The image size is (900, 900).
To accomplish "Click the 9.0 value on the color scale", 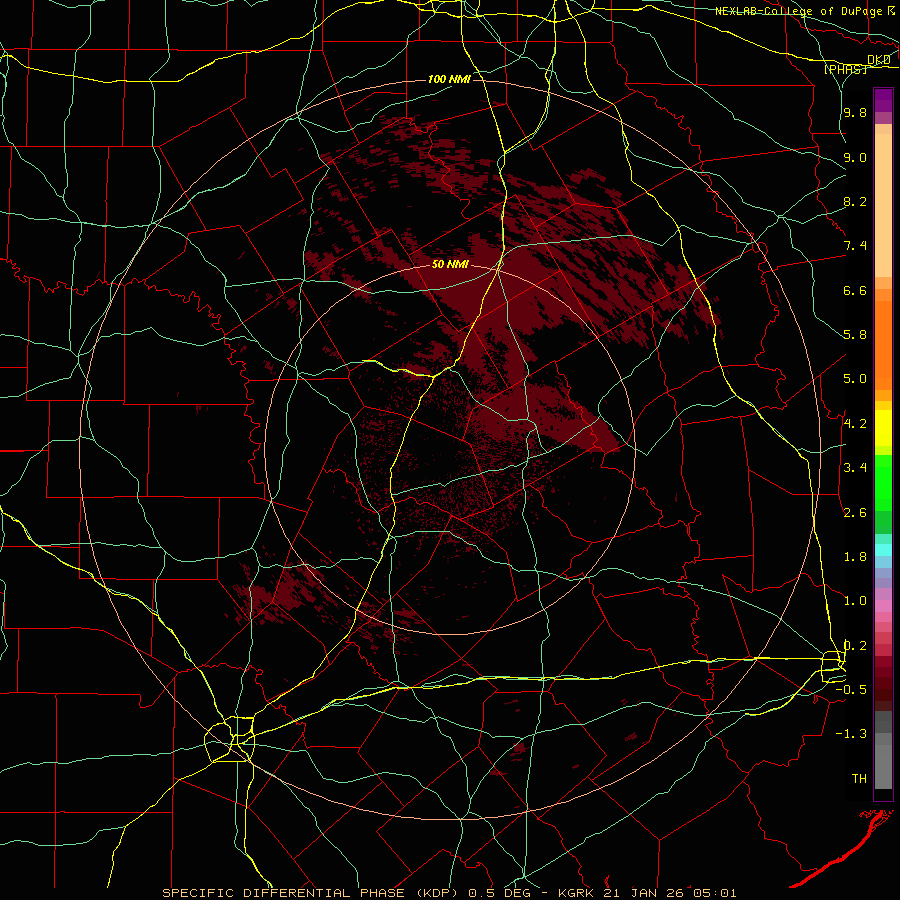I will coord(855,157).
